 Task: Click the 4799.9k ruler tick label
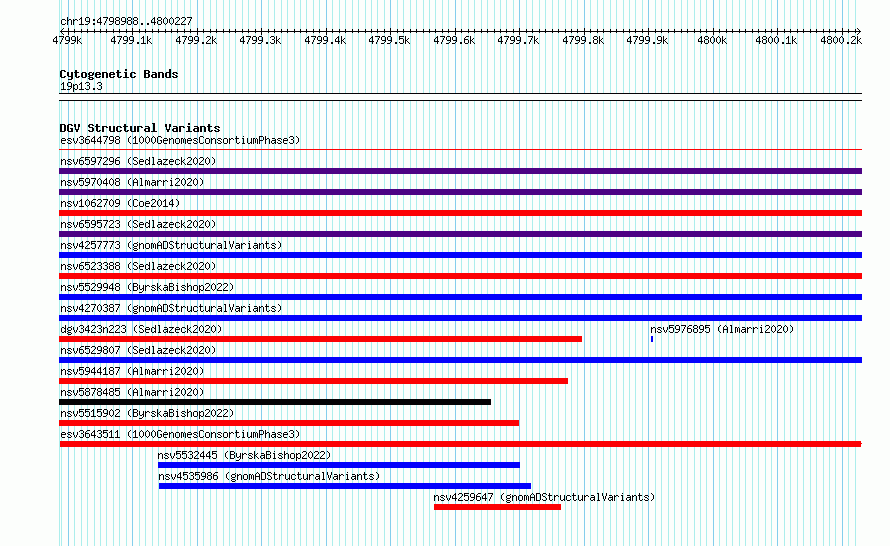[x=647, y=40]
